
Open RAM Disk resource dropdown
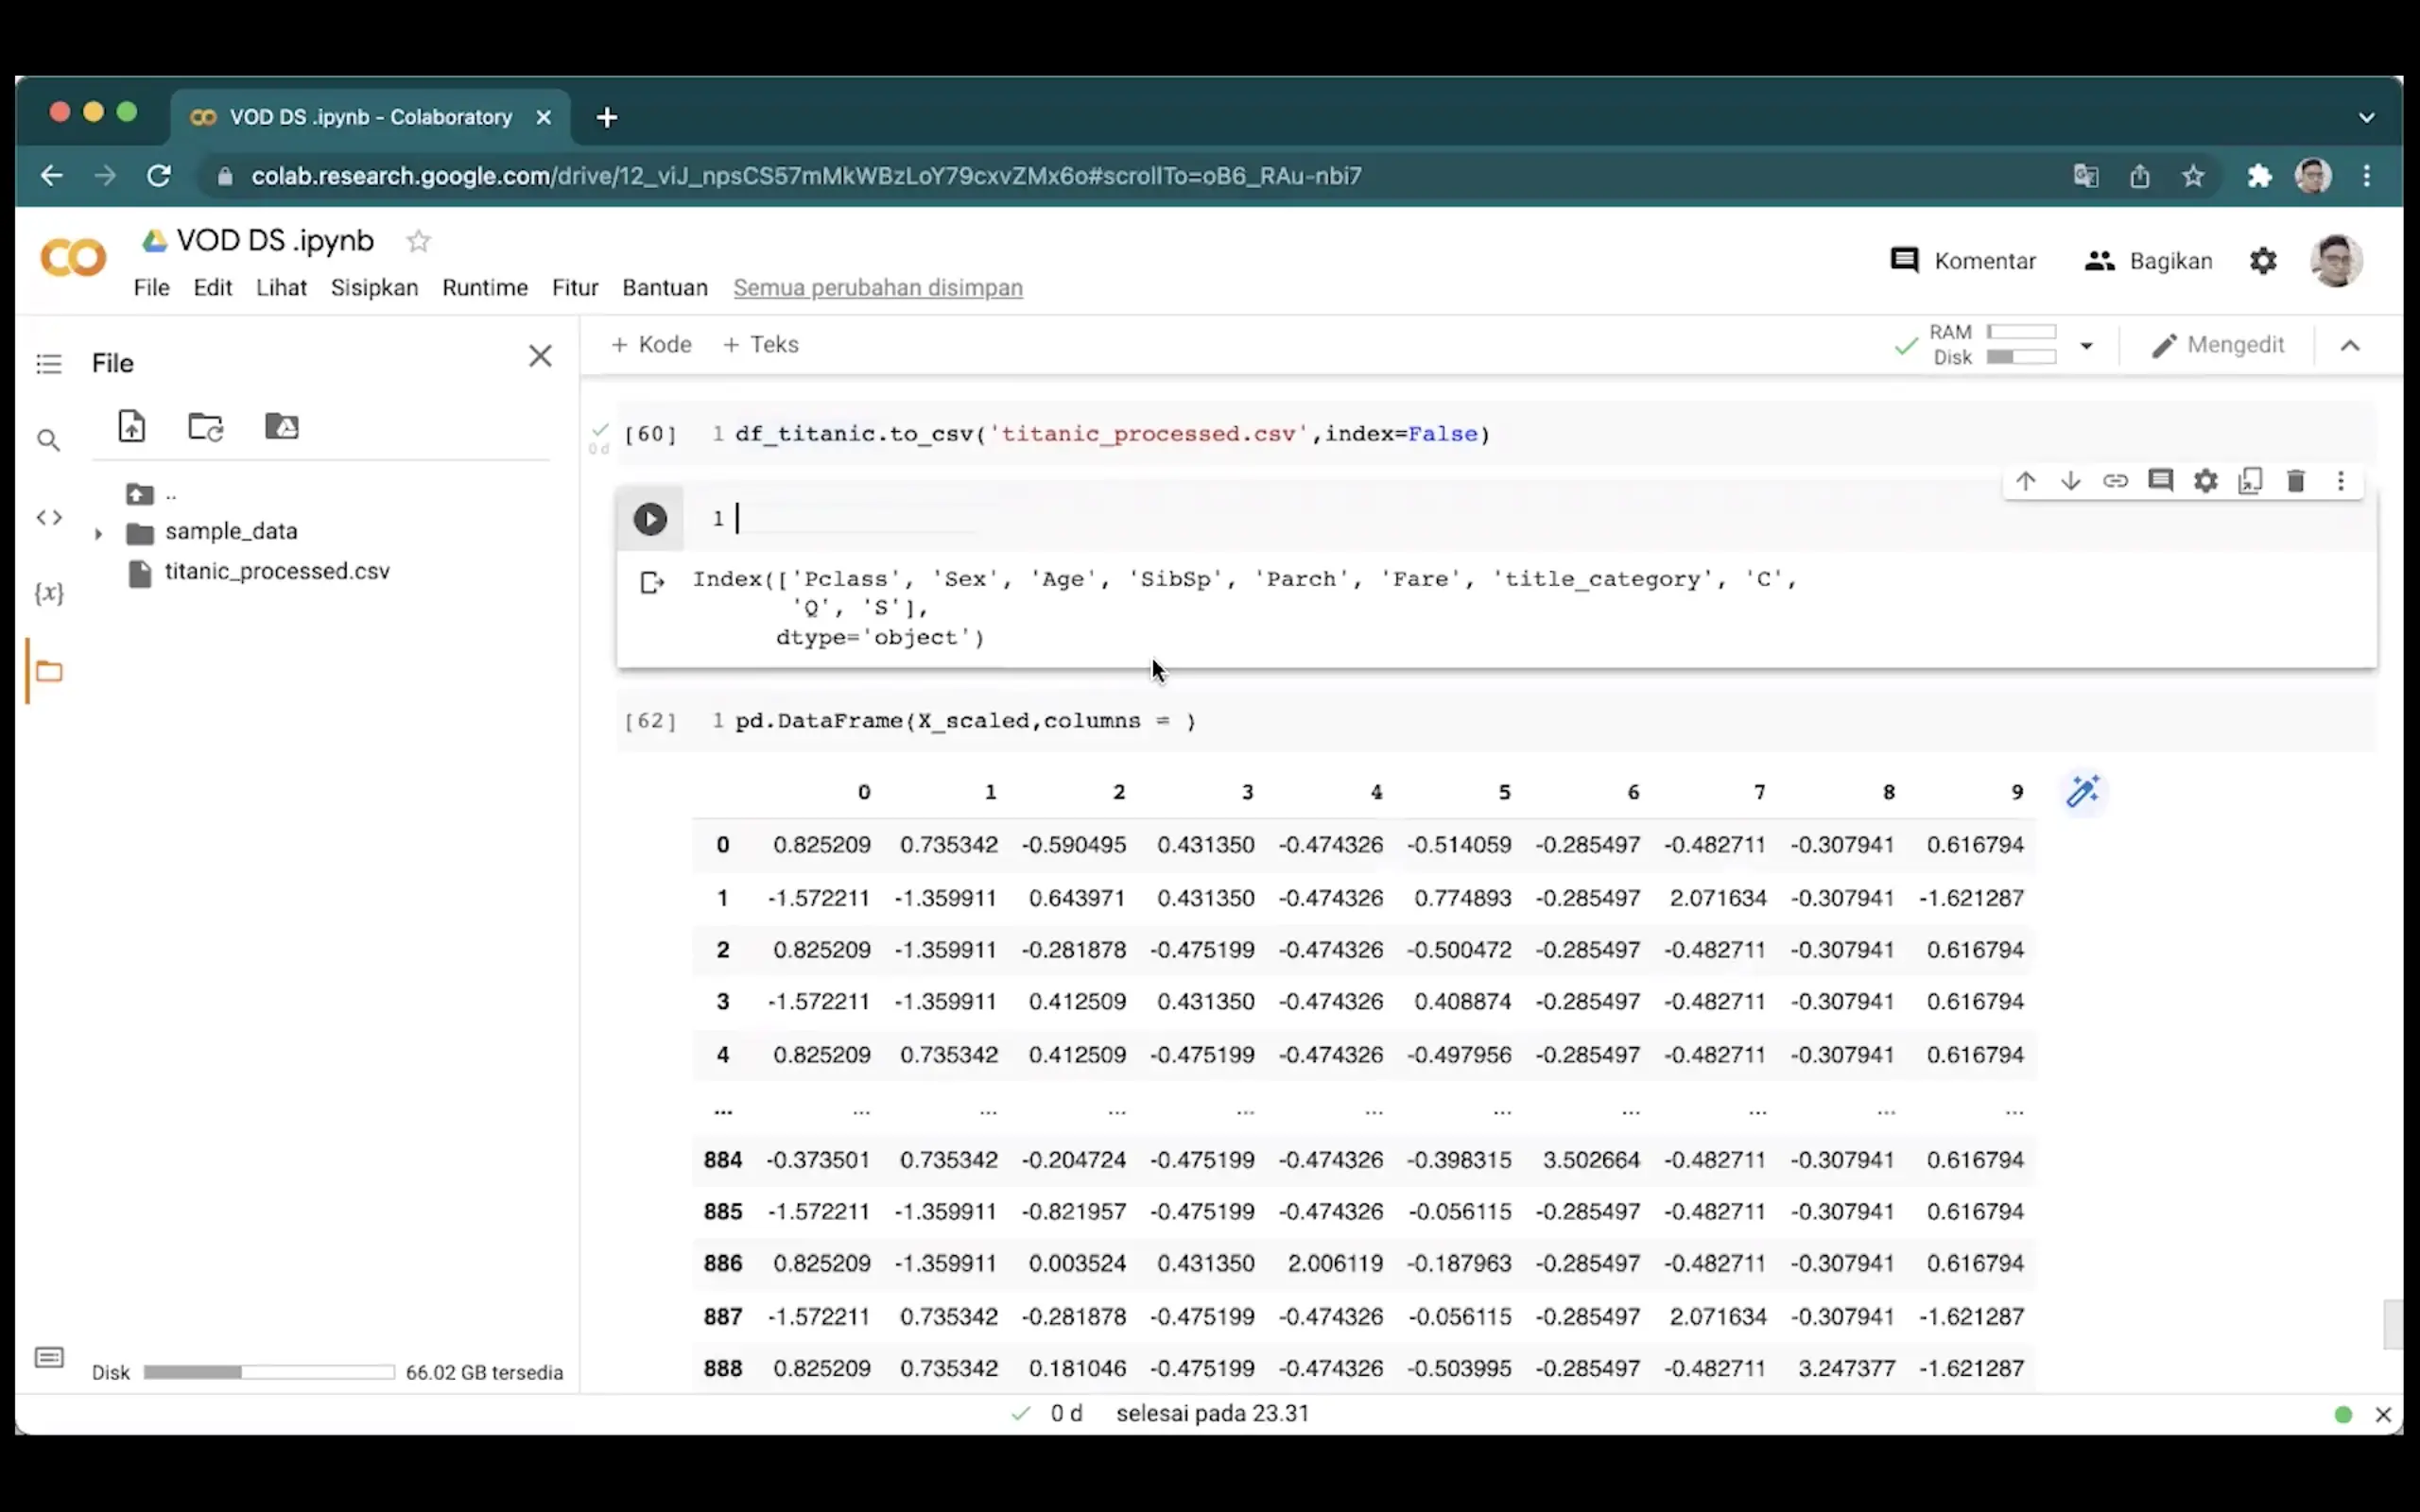pyautogui.click(x=2086, y=346)
